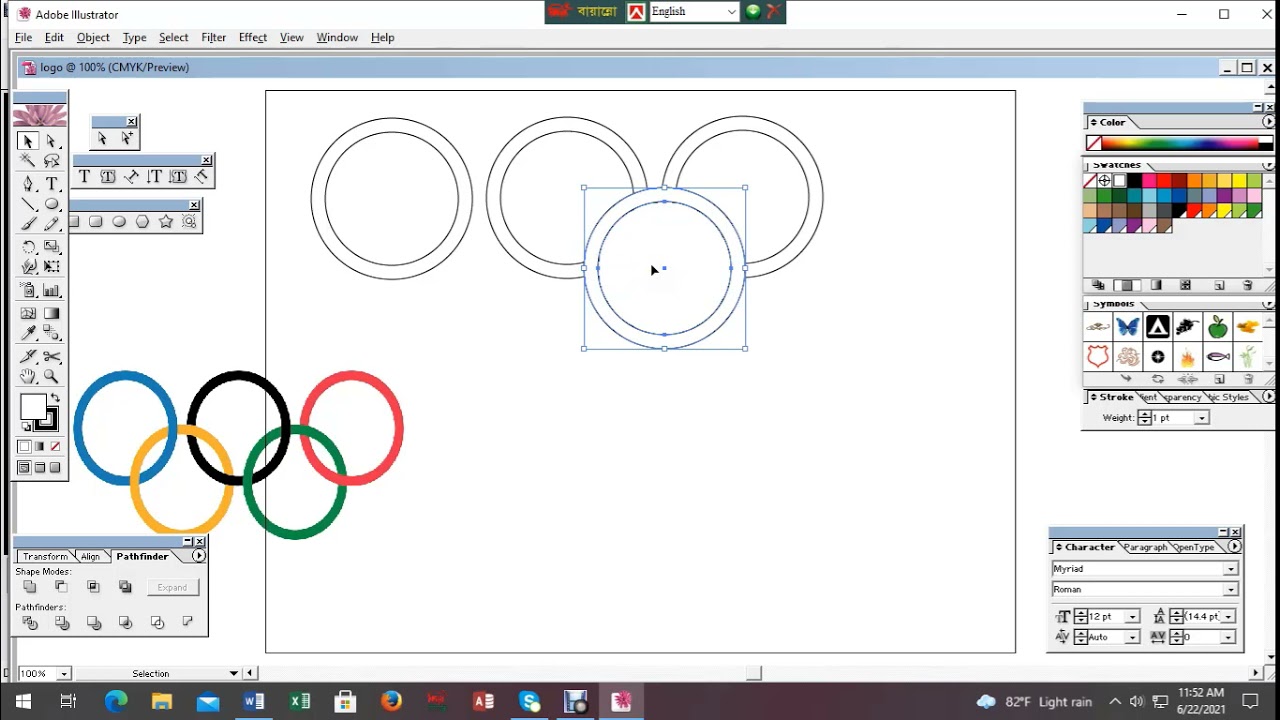The image size is (1280, 720).
Task: Click the Divide pathfinder icon
Action: pyautogui.click(x=29, y=622)
